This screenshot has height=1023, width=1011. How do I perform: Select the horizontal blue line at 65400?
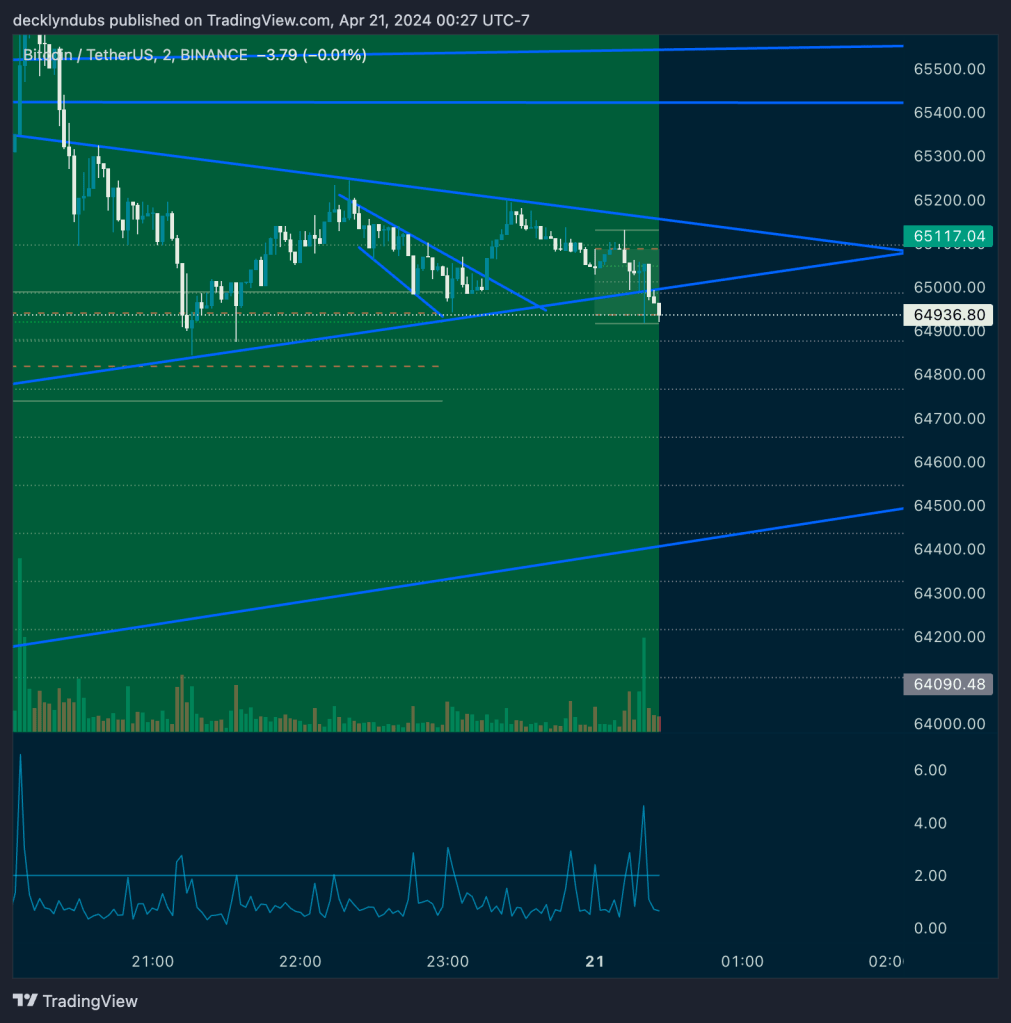point(500,102)
